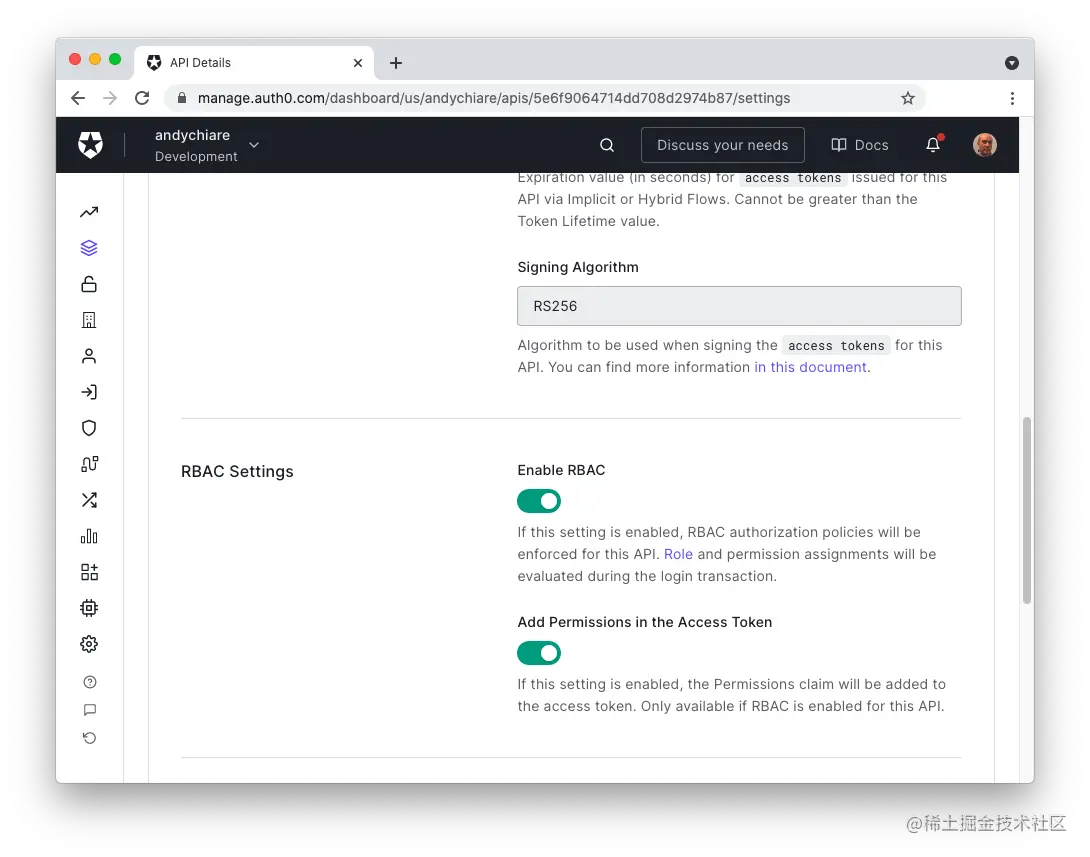Open Extensions via the chip icon
The image size is (1090, 857).
tap(89, 607)
